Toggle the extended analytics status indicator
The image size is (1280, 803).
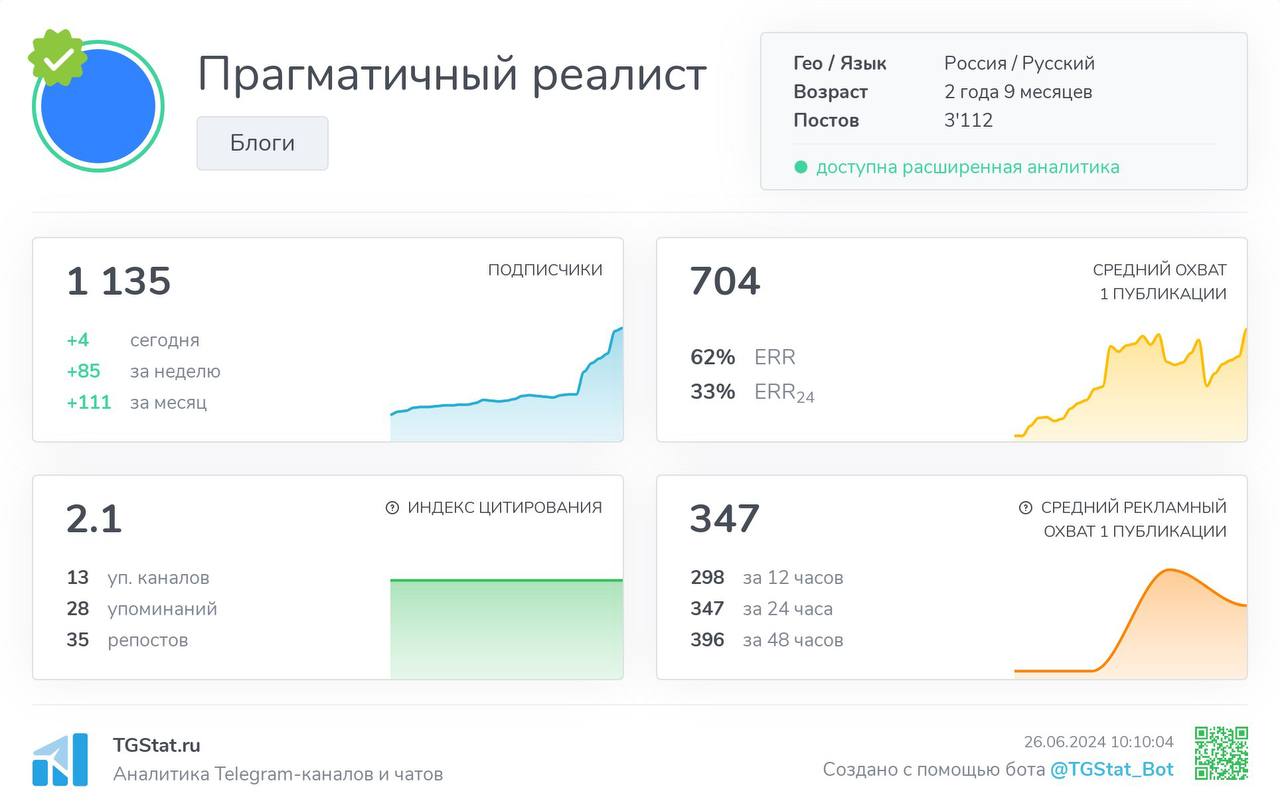pos(800,166)
